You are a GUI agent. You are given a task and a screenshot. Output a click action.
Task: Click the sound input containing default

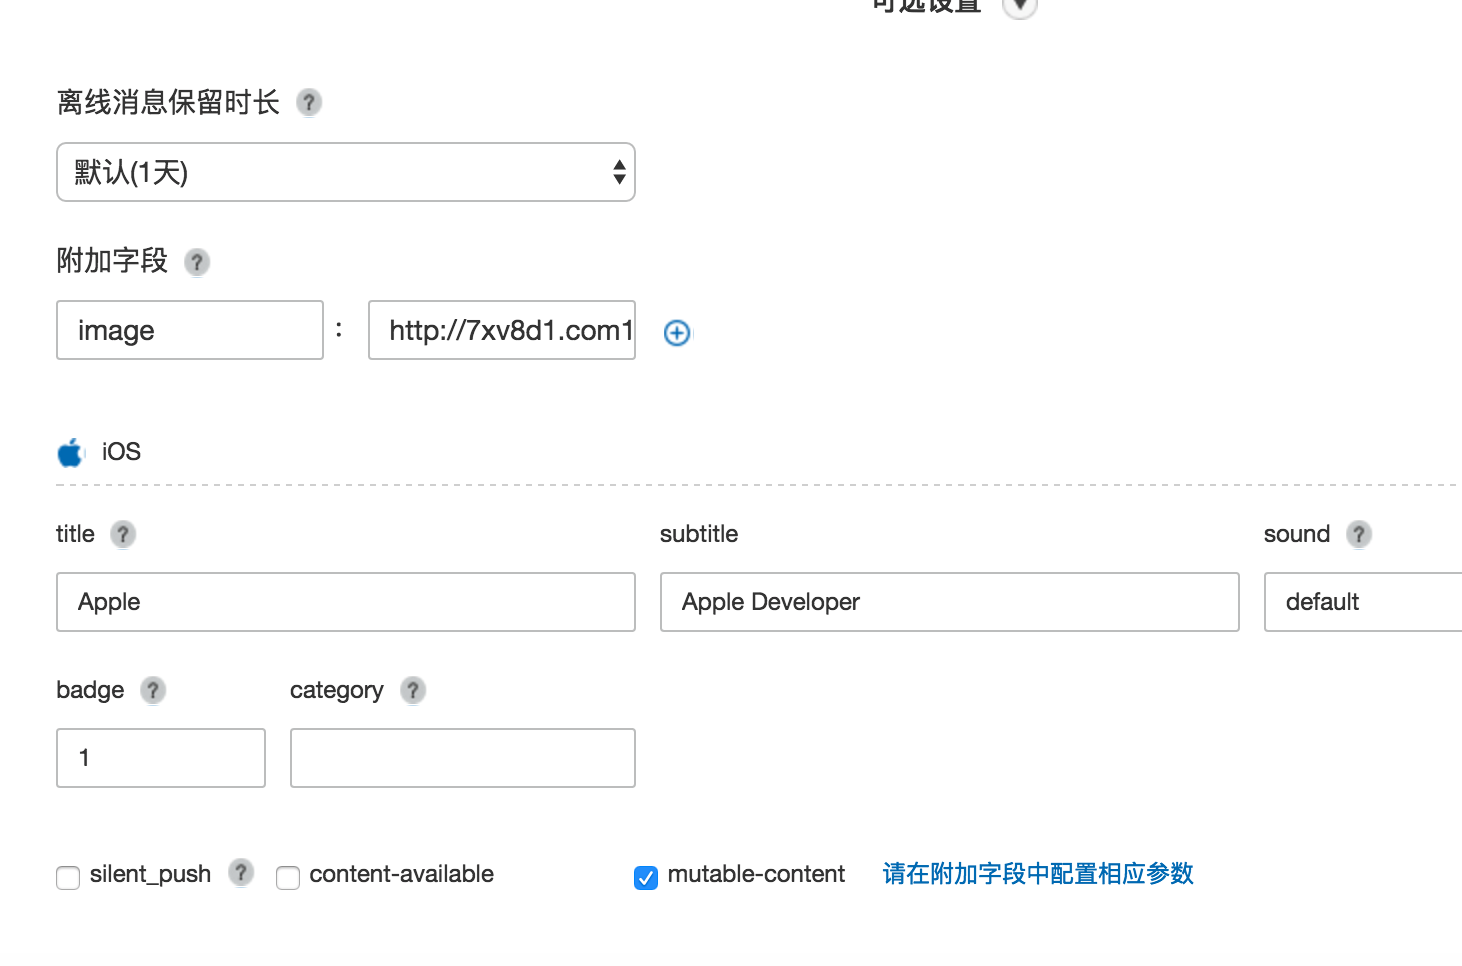point(1363,602)
